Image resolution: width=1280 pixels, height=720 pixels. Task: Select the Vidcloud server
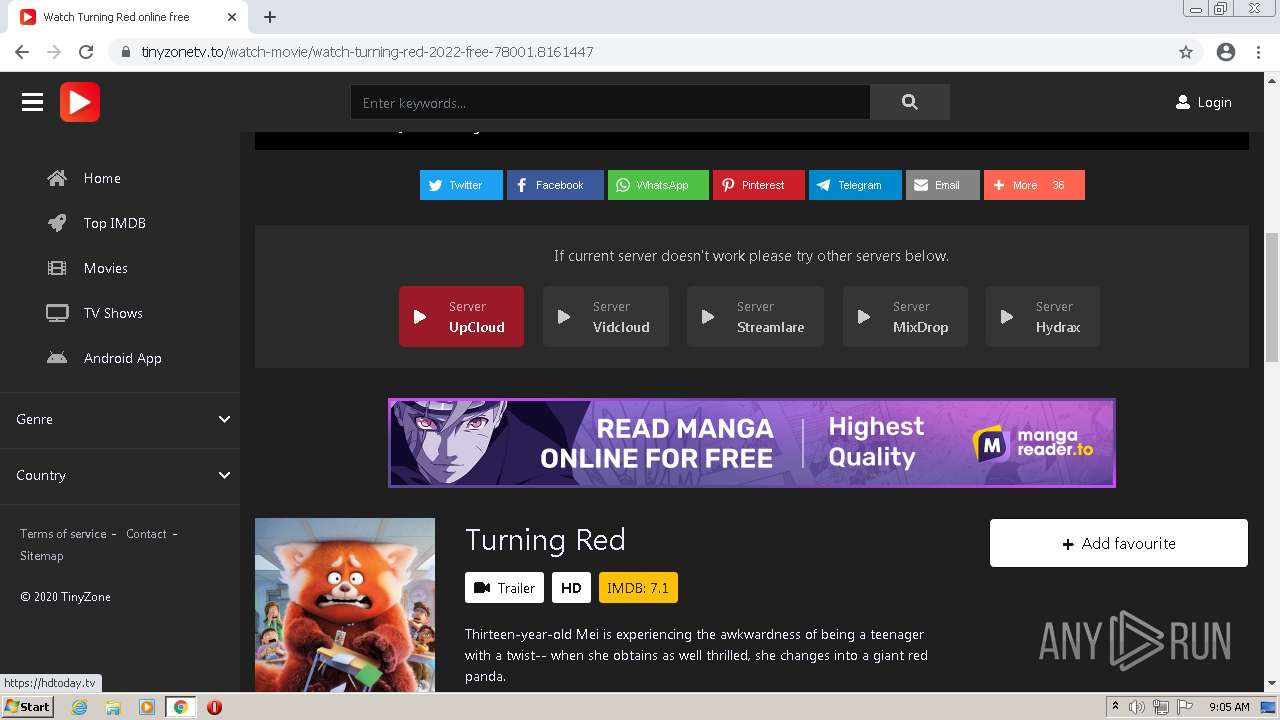pos(606,317)
